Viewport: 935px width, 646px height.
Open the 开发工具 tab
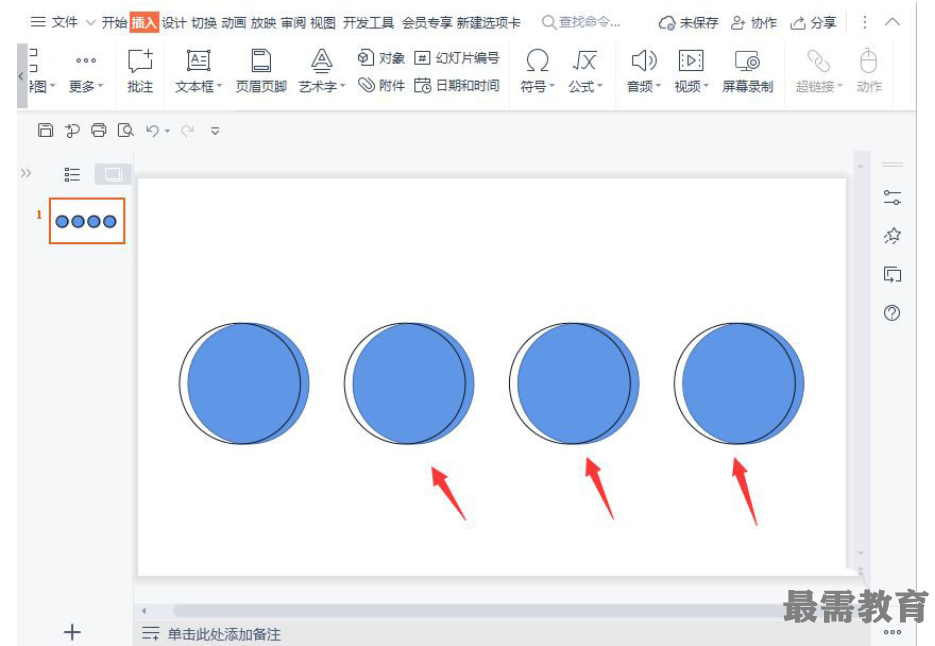[368, 23]
